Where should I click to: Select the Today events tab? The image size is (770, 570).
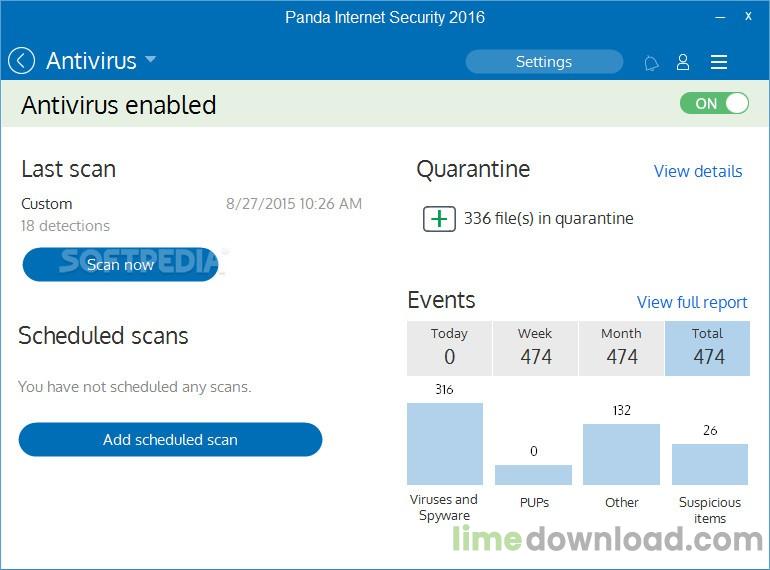point(449,347)
